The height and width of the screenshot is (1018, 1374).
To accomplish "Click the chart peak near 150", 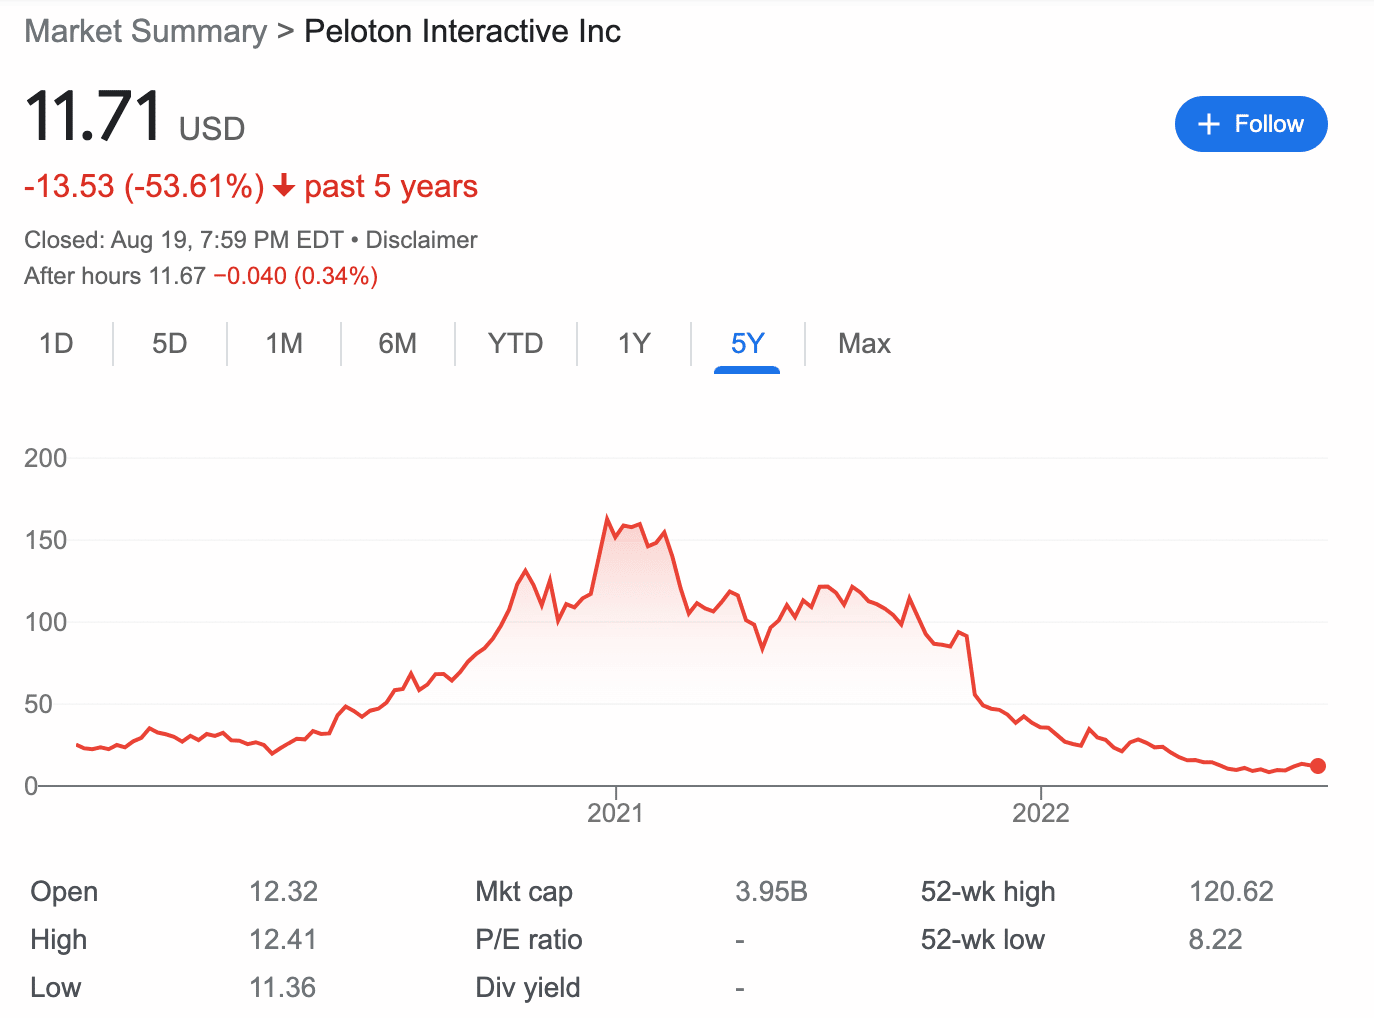I will (x=607, y=518).
